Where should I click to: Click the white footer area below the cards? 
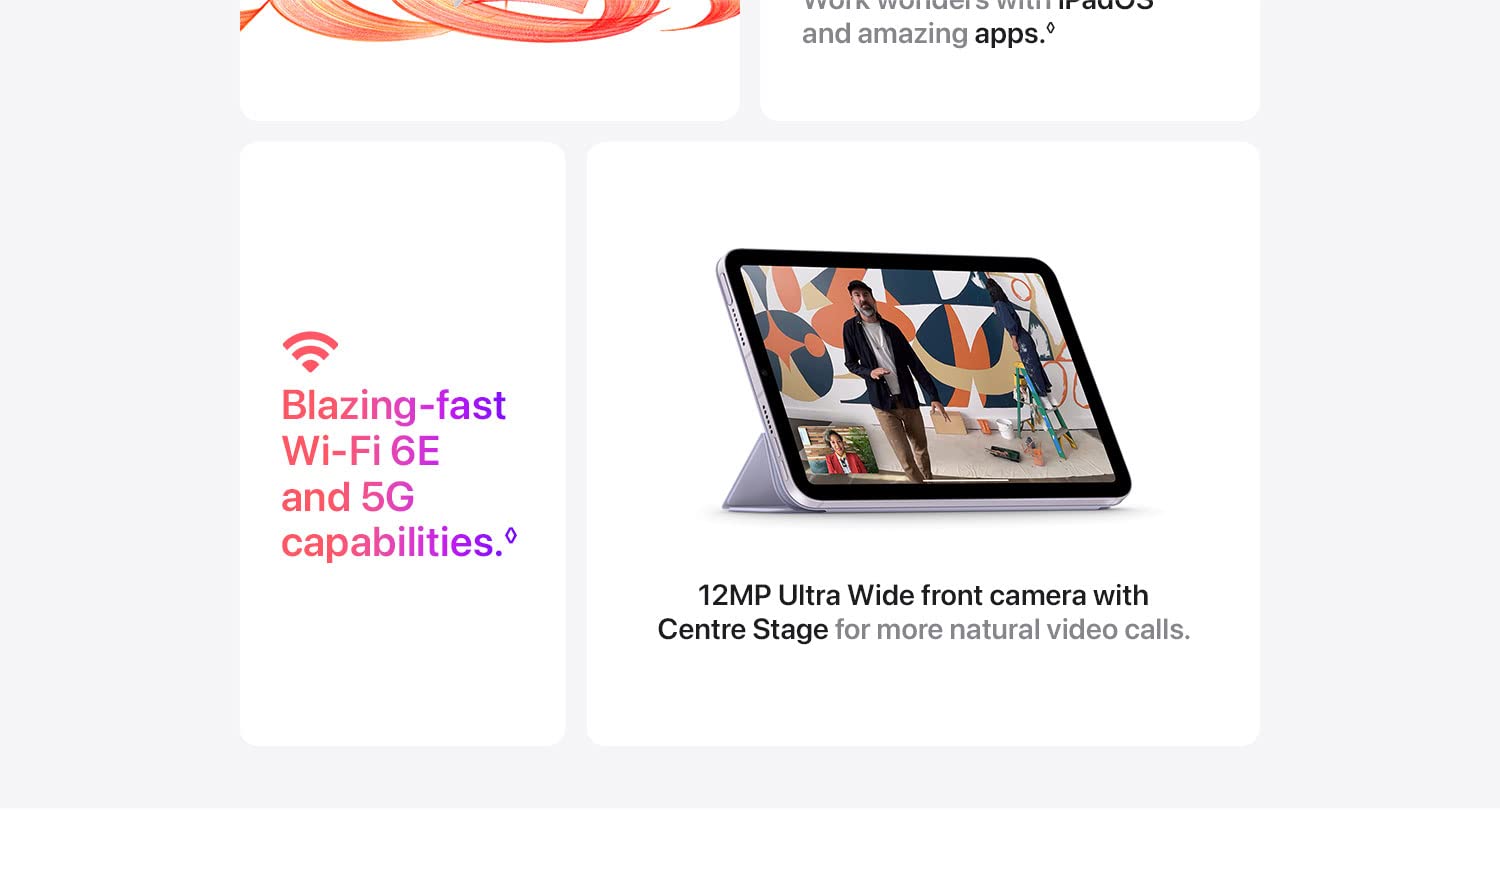click(750, 838)
